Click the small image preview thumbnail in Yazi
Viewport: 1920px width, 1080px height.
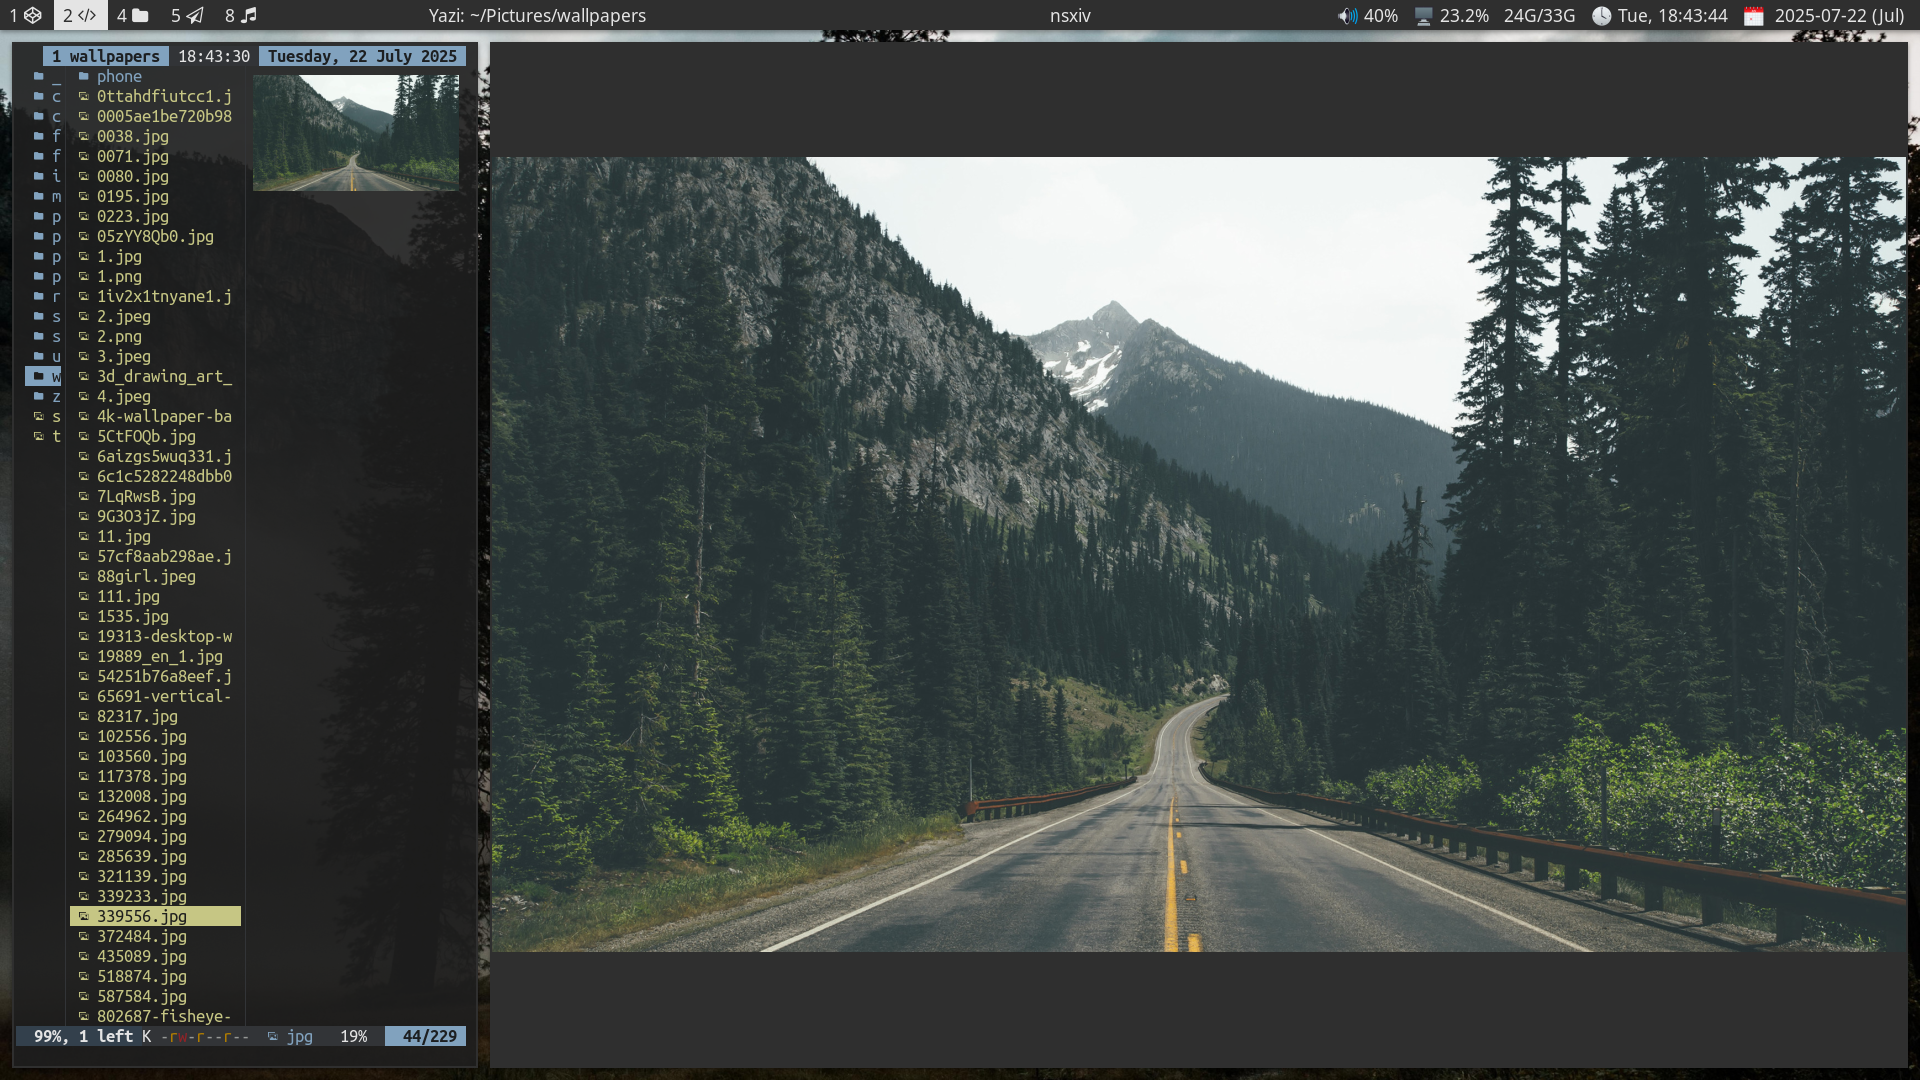355,132
